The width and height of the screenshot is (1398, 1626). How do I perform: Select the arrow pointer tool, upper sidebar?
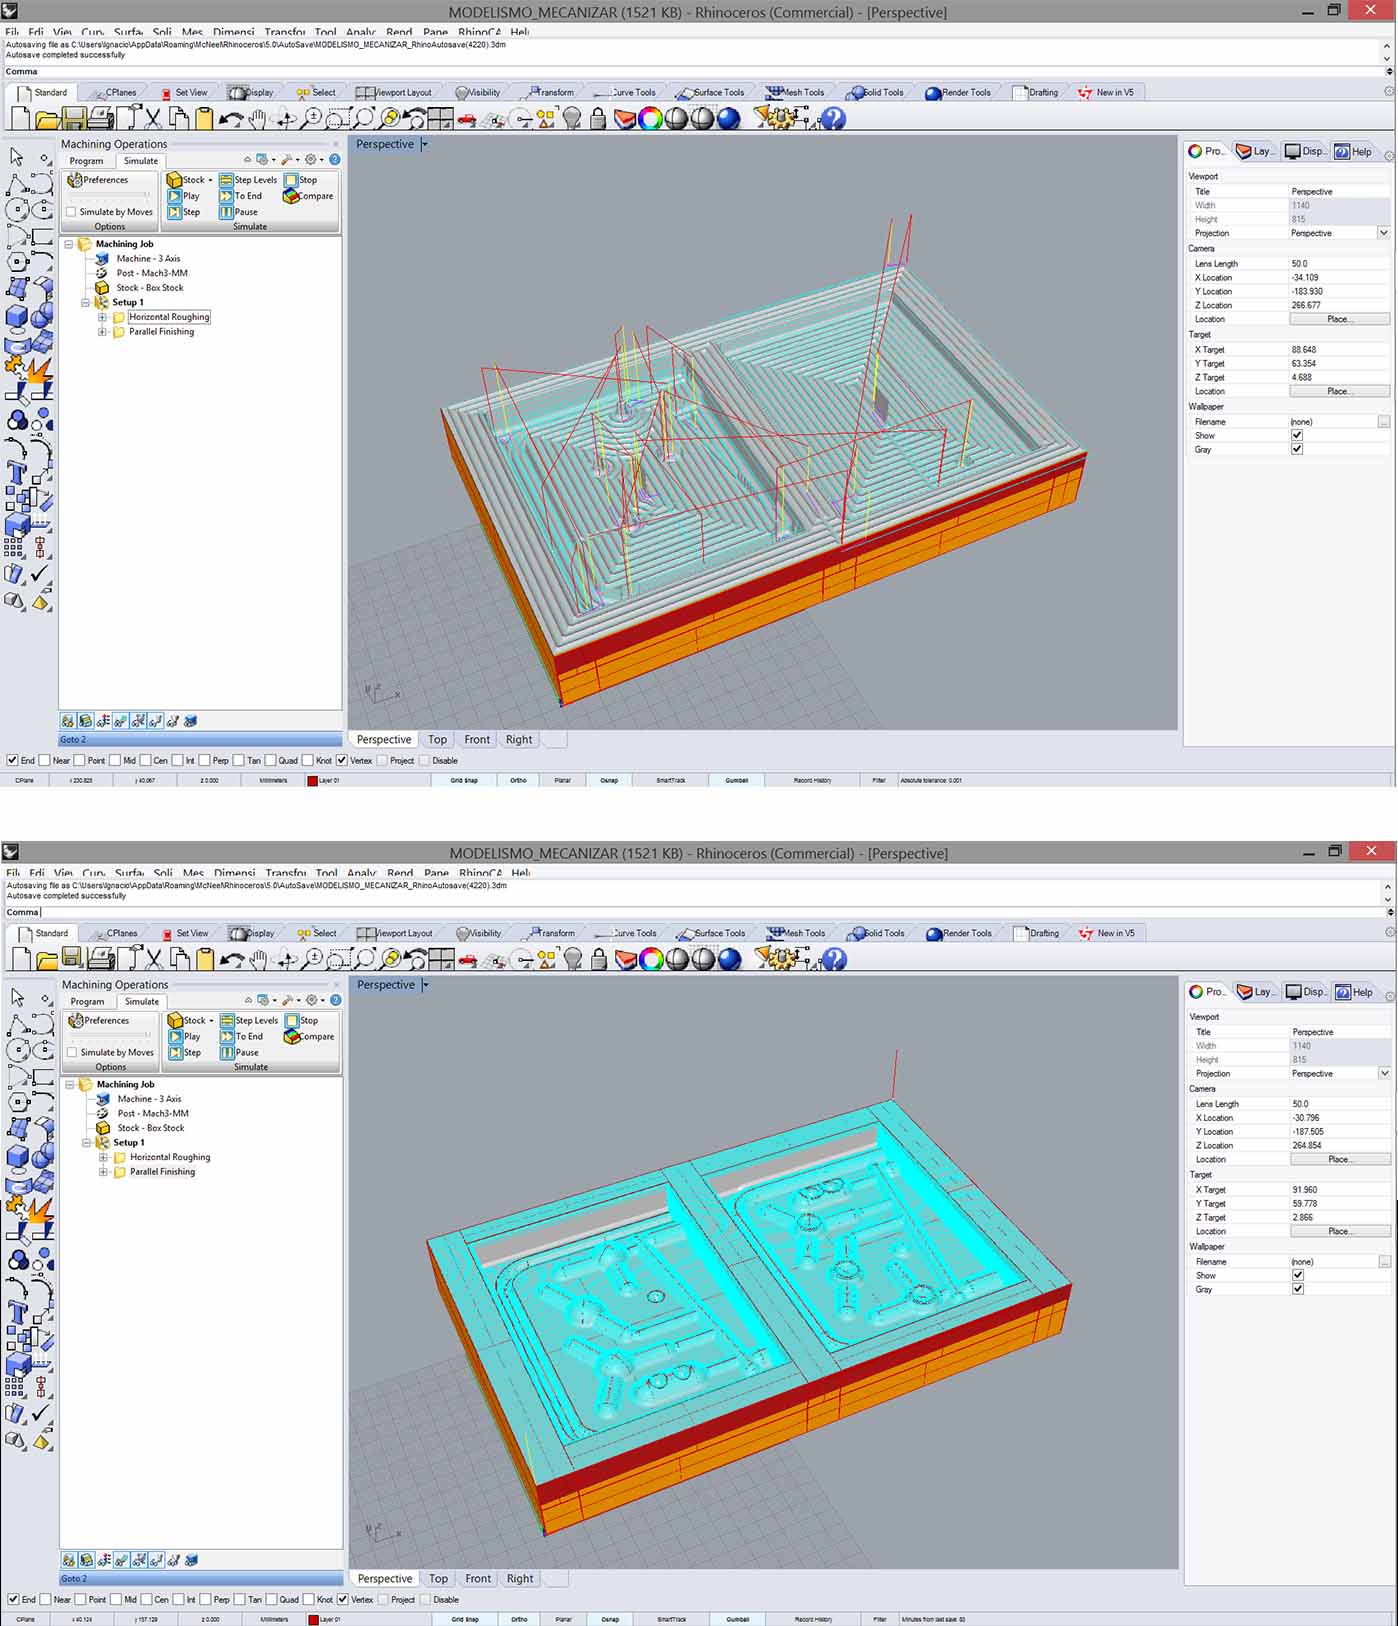coord(17,156)
